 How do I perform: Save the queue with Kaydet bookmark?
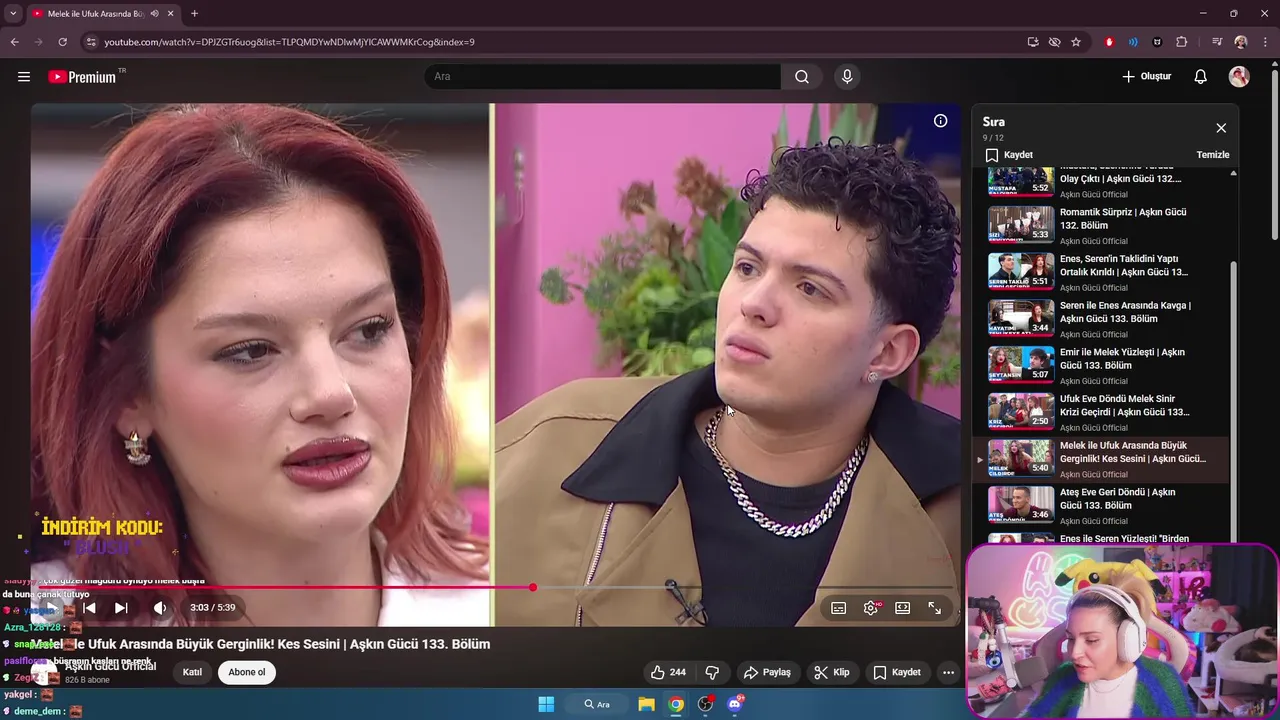point(1009,155)
